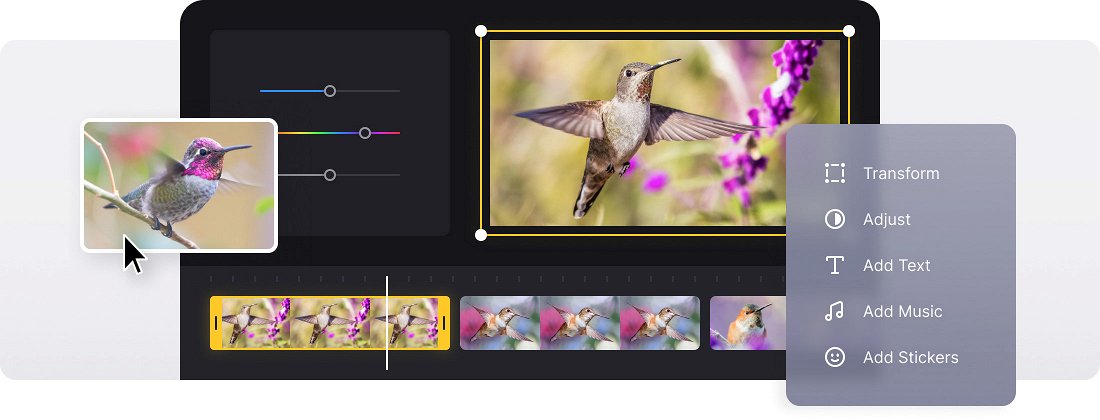Open the Adjust option label
Screen dimensions: 1100x420
887,219
